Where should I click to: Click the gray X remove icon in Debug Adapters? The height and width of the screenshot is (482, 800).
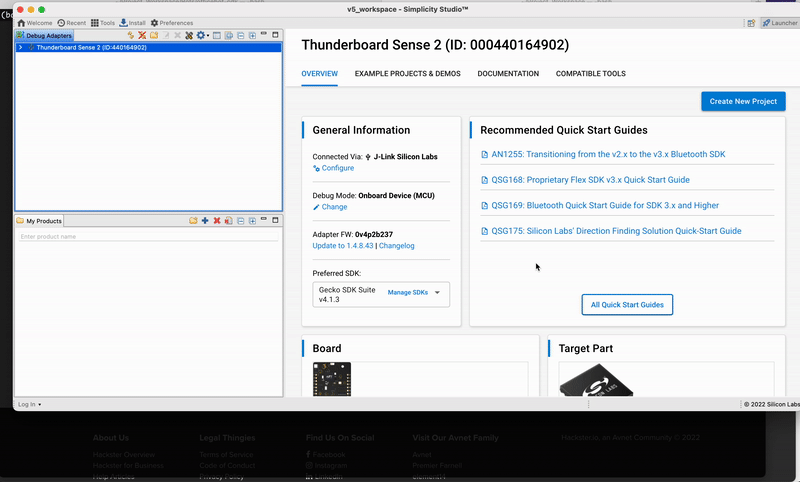(178, 35)
